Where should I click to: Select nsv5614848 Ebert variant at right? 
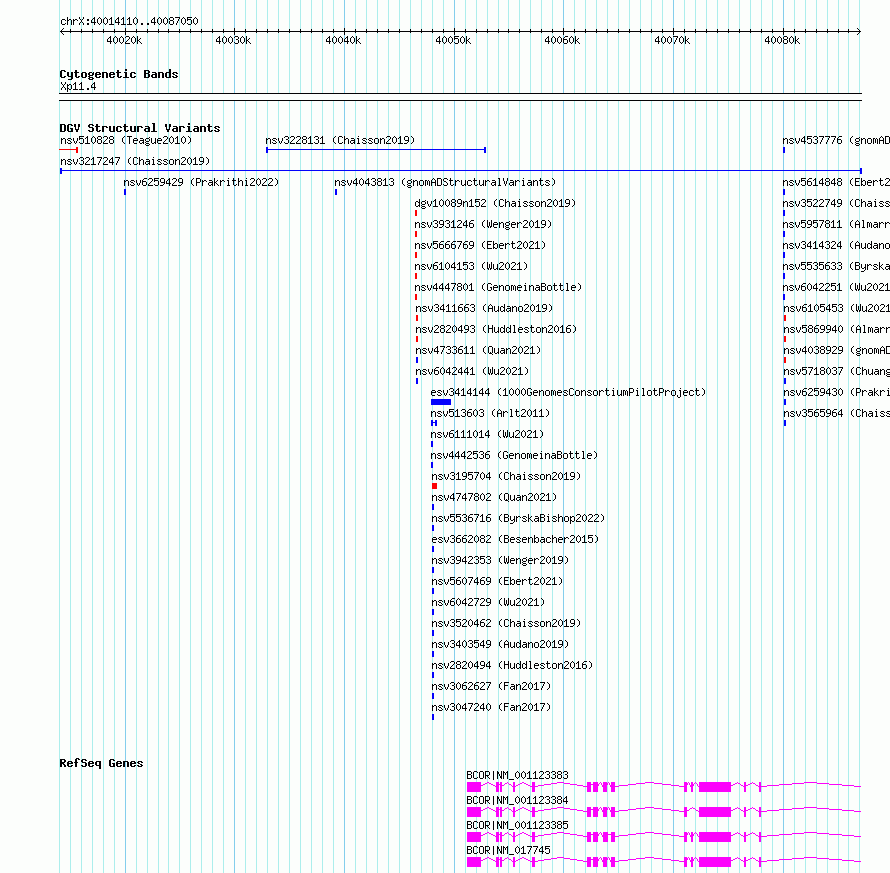836,182
